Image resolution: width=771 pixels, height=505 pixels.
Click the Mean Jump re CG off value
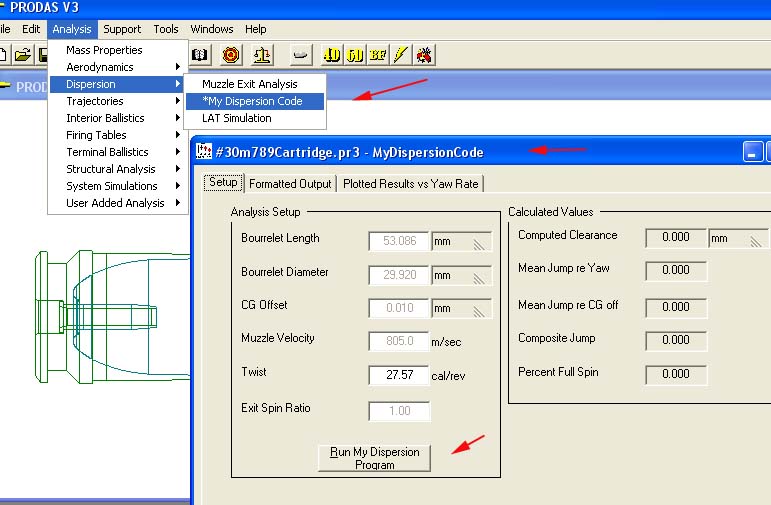click(676, 307)
